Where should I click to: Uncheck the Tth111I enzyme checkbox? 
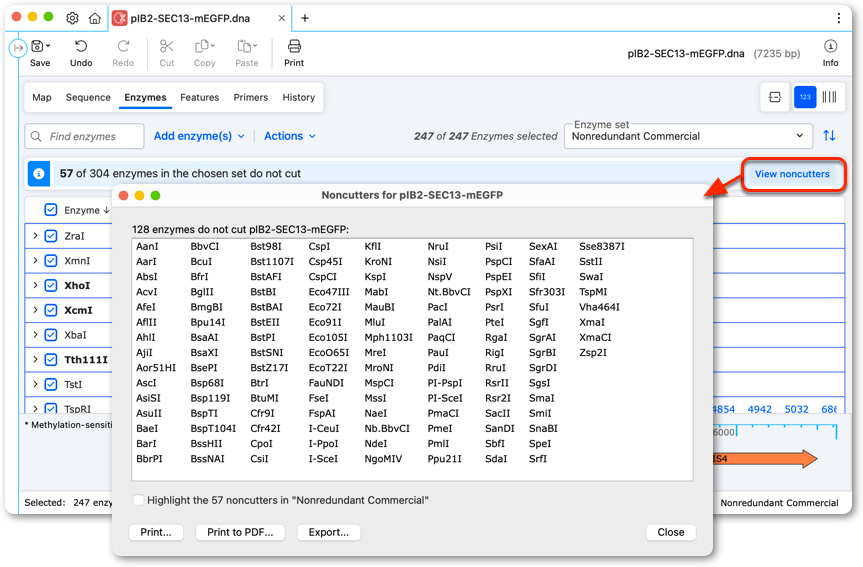point(51,359)
